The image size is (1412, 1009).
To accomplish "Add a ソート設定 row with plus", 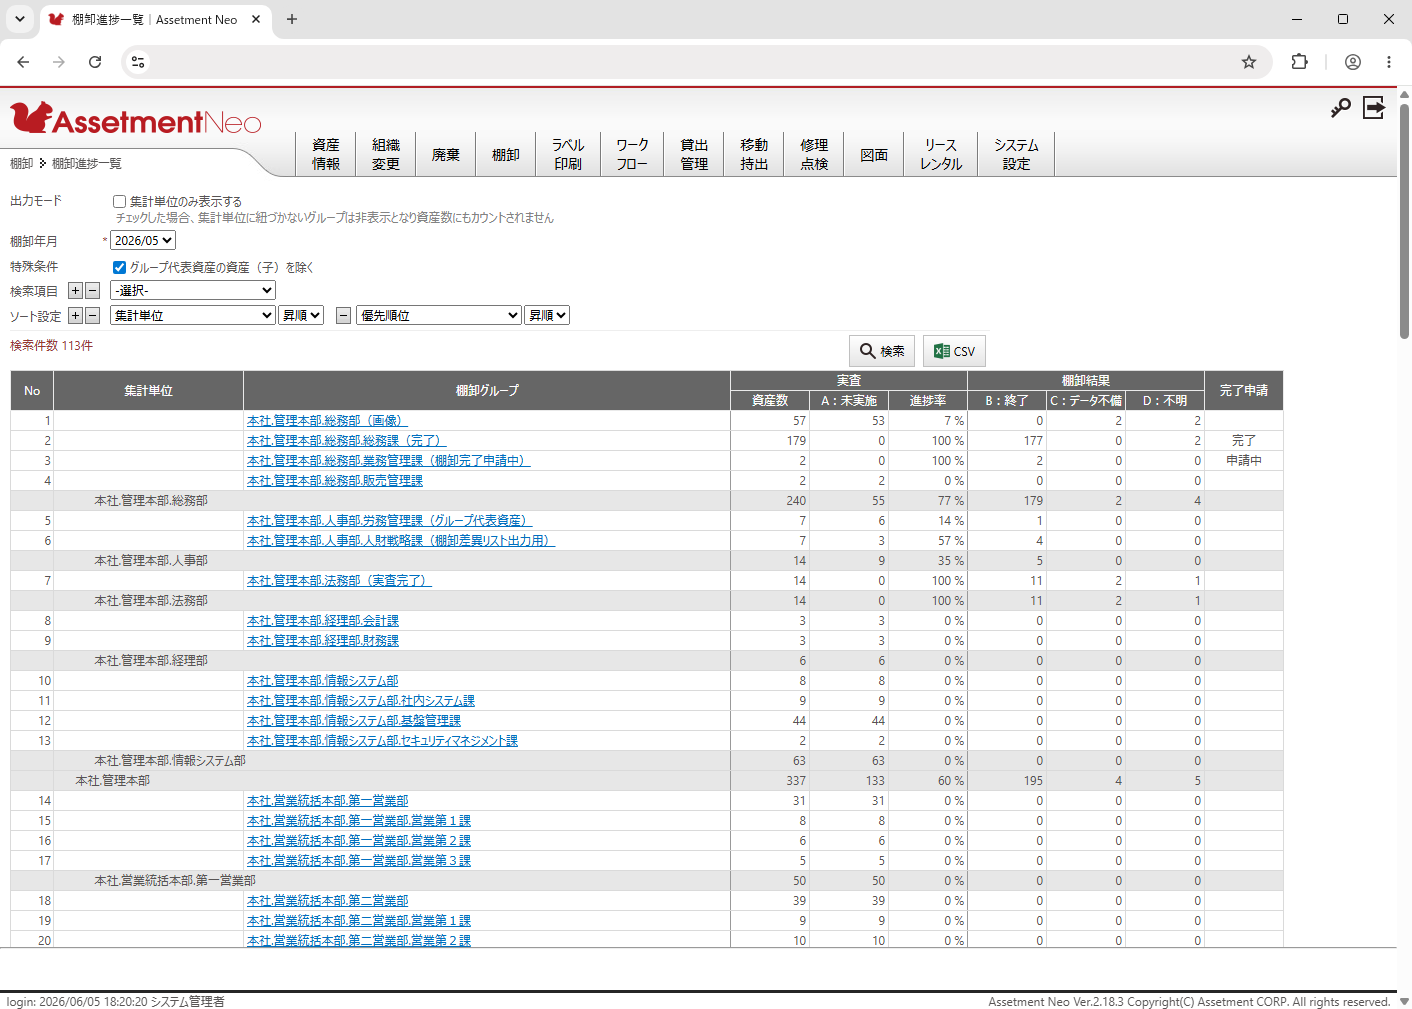I will [x=75, y=316].
